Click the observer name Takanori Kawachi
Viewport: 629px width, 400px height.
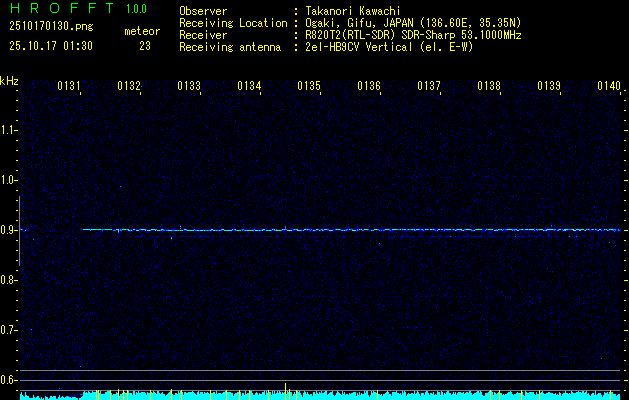(353, 11)
